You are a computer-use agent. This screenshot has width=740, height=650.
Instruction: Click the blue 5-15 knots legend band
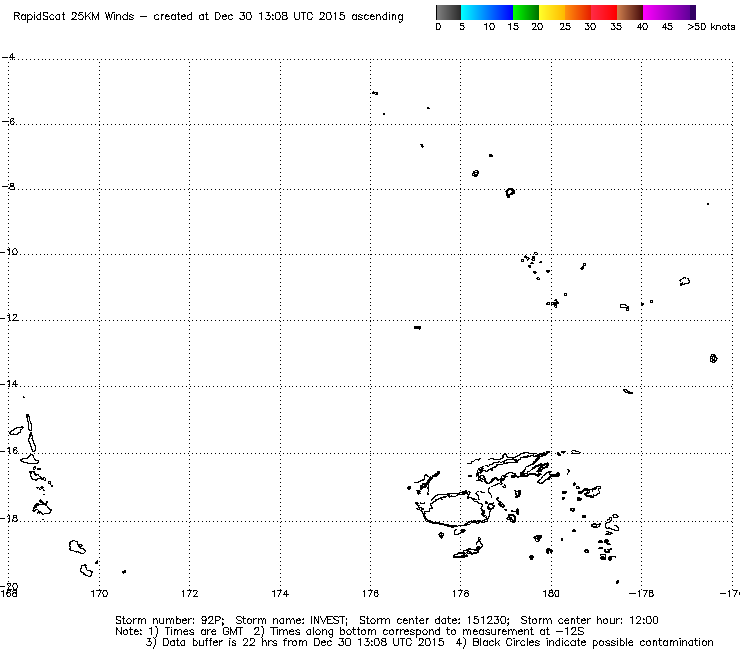coord(487,12)
